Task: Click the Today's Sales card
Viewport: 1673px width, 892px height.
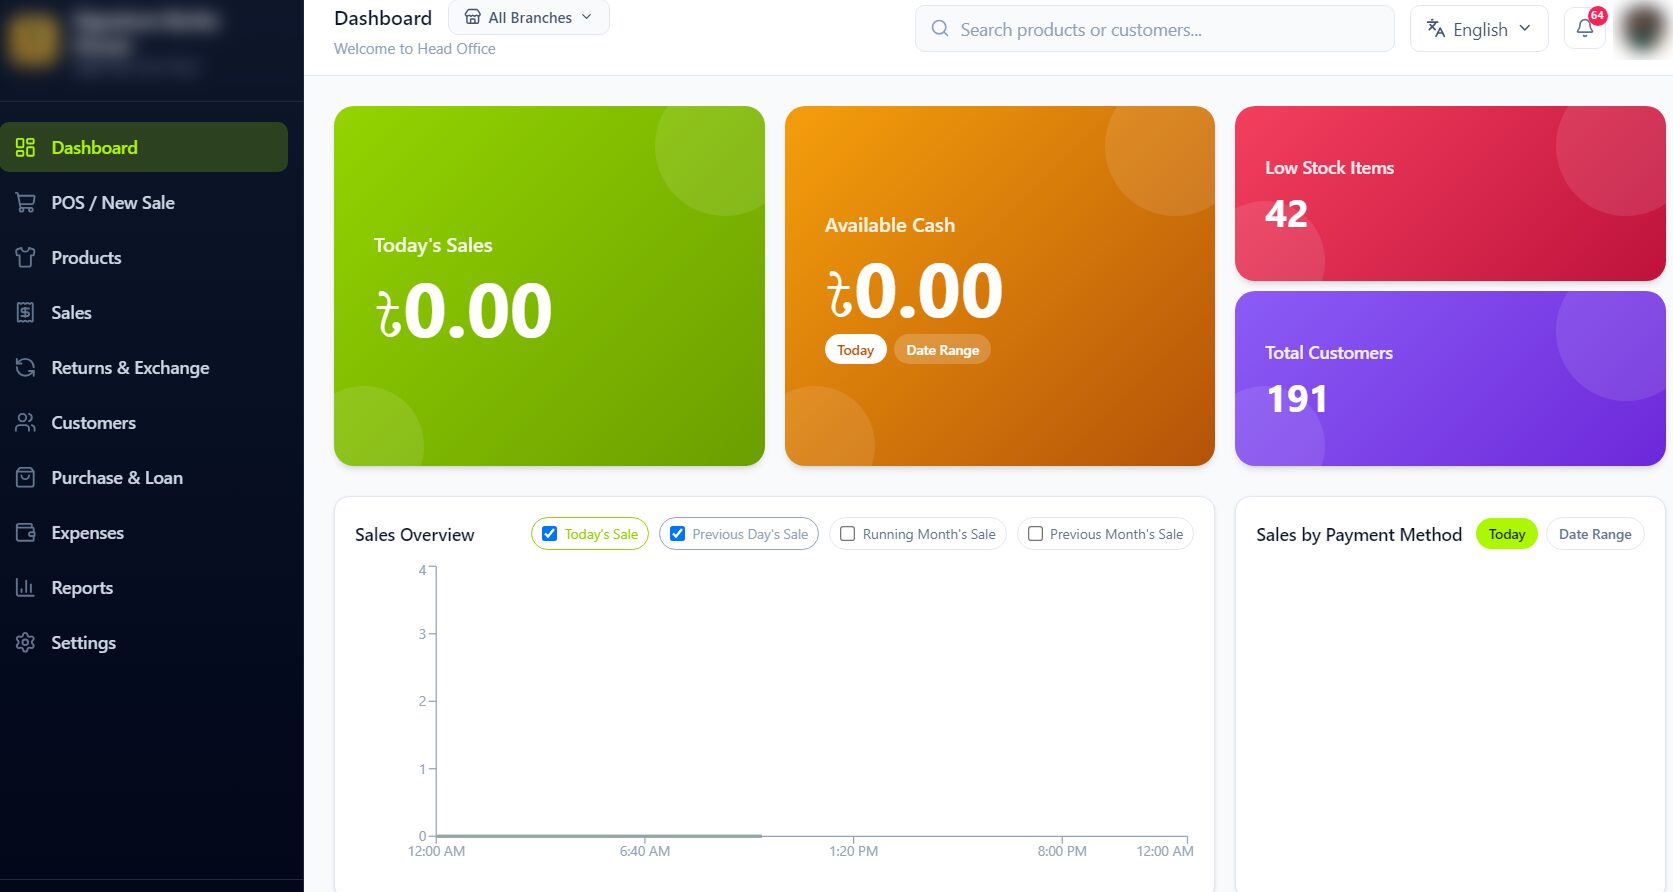Action: tap(549, 286)
